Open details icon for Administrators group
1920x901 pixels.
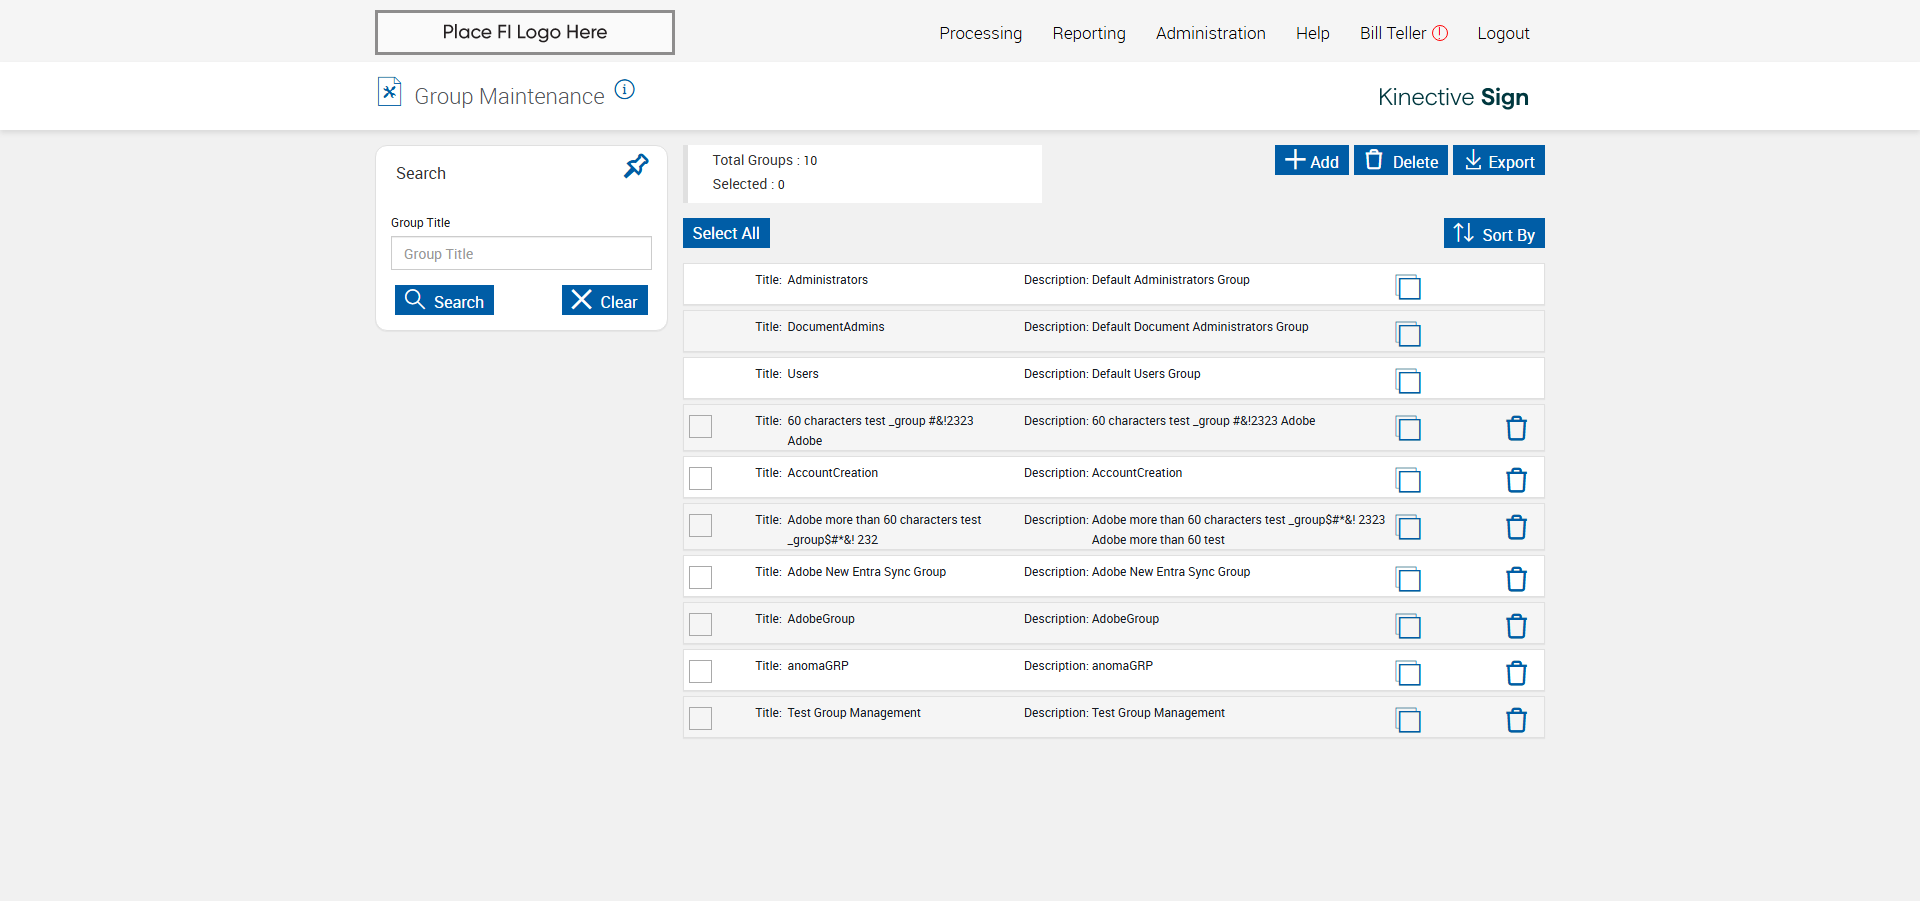click(1408, 287)
